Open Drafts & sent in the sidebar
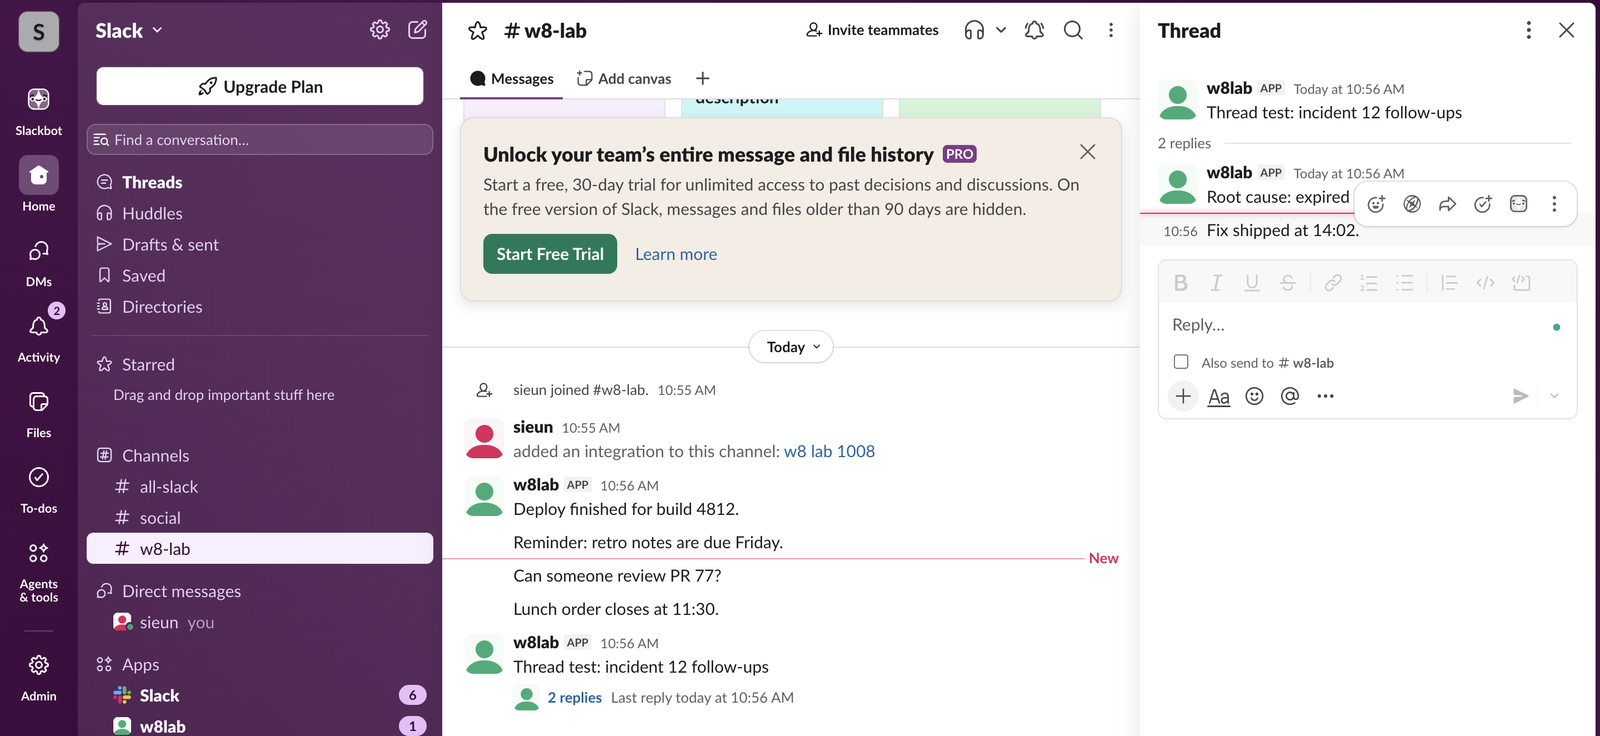1600x736 pixels. (x=260, y=244)
